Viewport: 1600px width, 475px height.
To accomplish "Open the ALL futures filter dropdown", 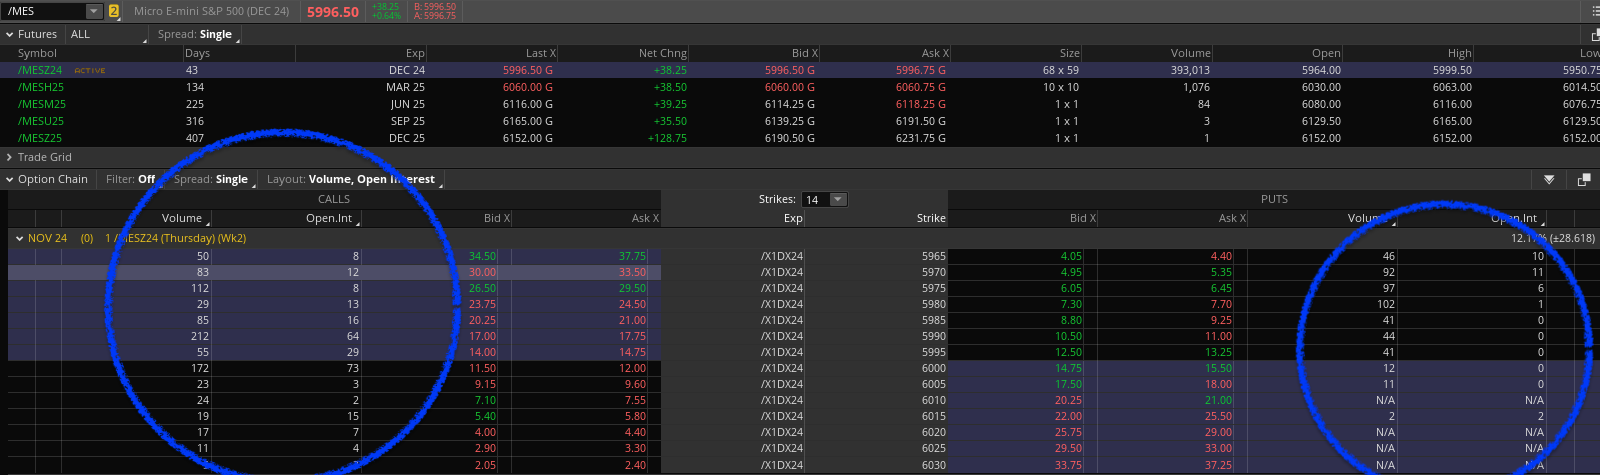I will [107, 34].
